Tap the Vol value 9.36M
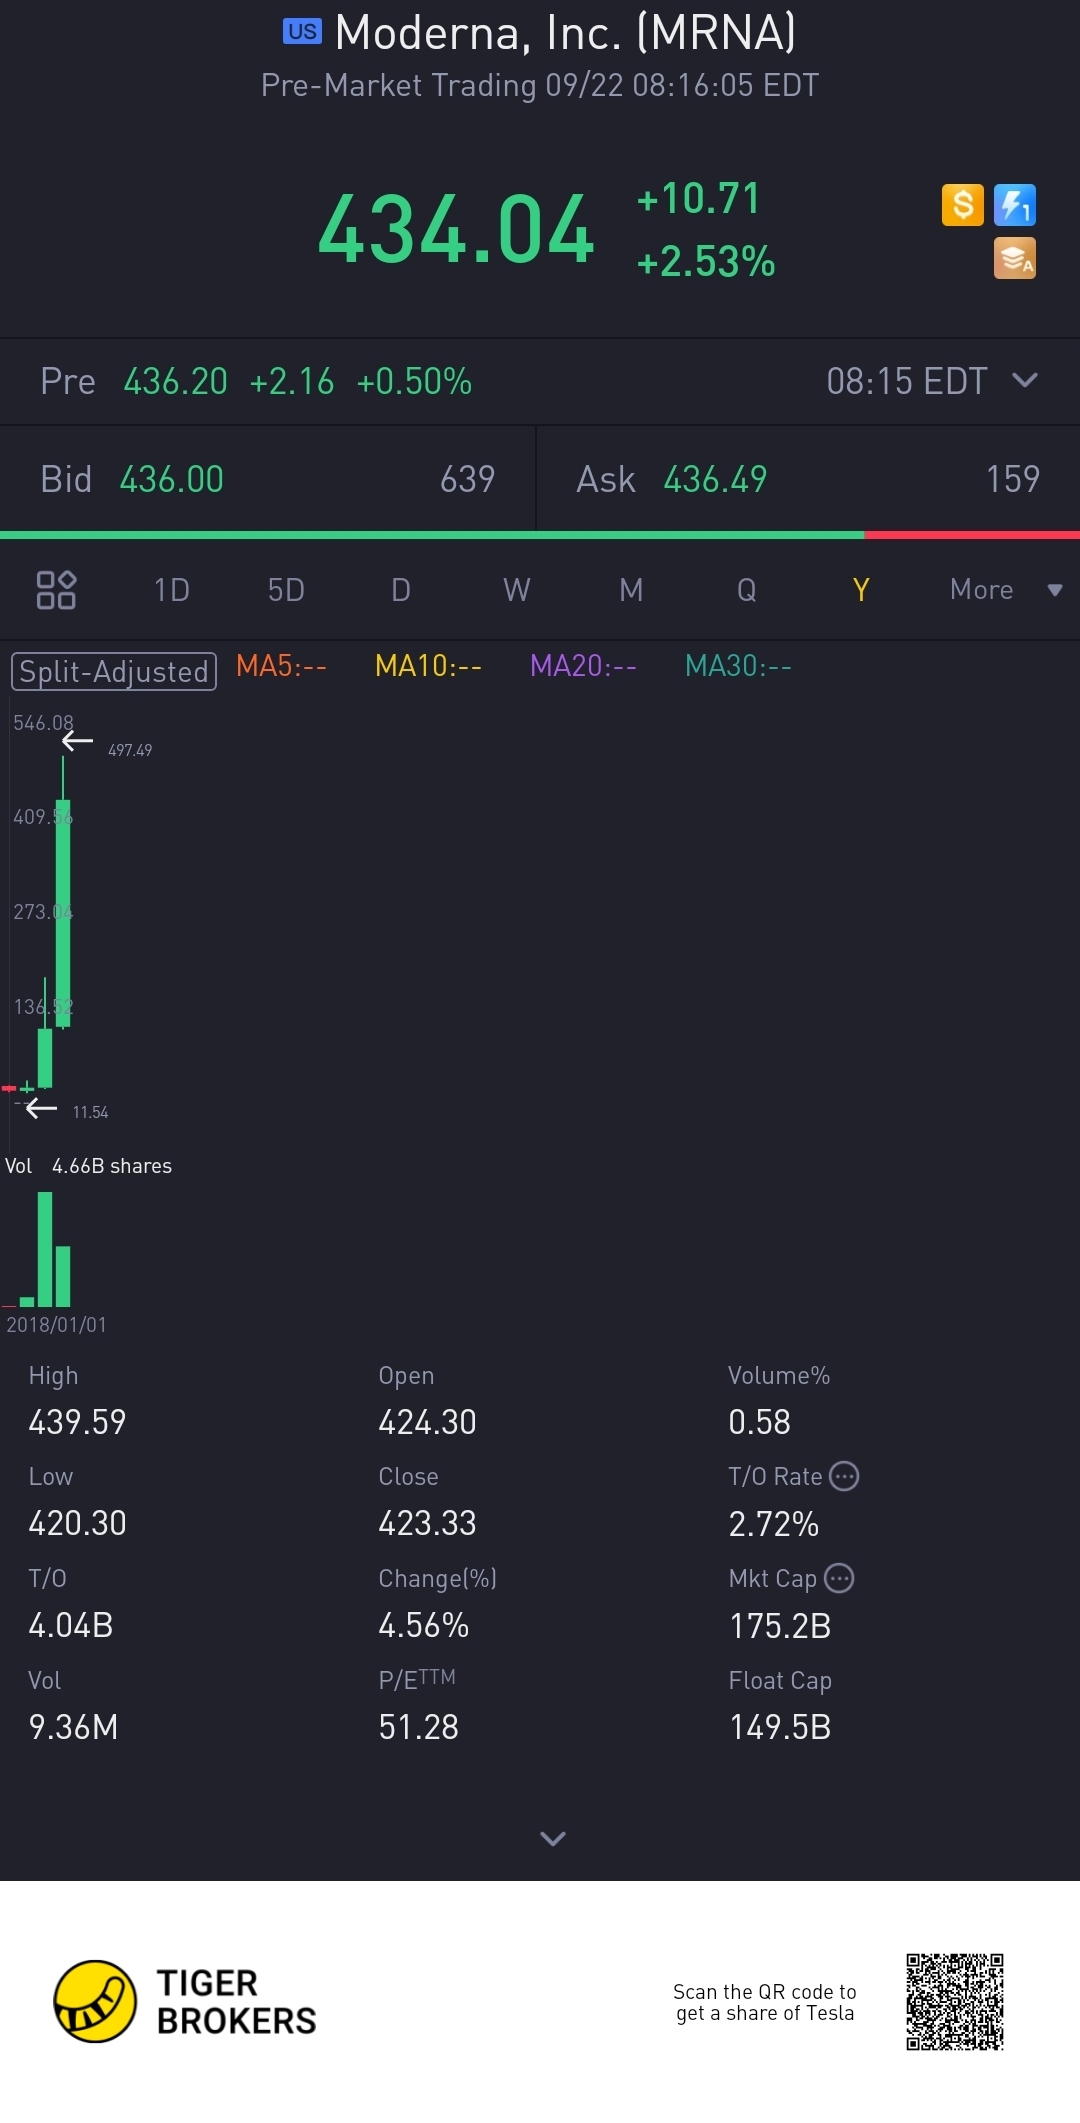Viewport: 1080px width, 2123px height. pyautogui.click(x=73, y=1727)
